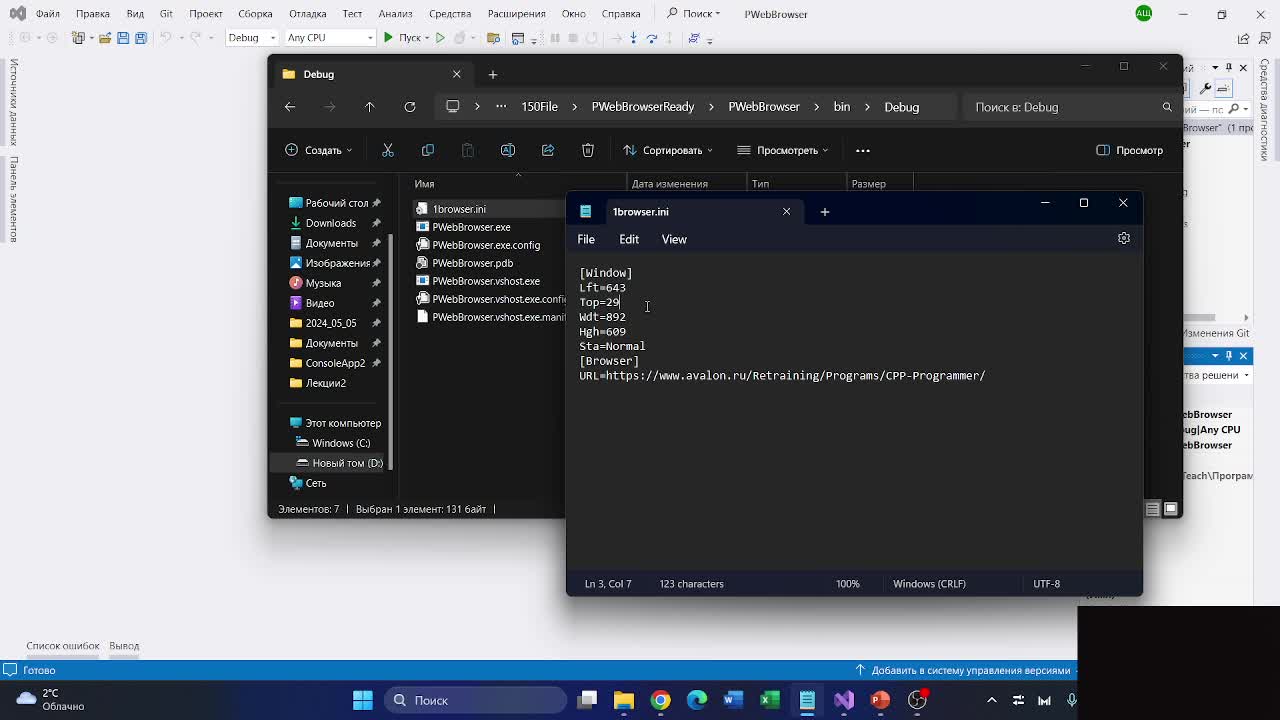Click Пуск run button in Visual Studio
Image resolution: width=1280 pixels, height=720 pixels.
tap(402, 38)
